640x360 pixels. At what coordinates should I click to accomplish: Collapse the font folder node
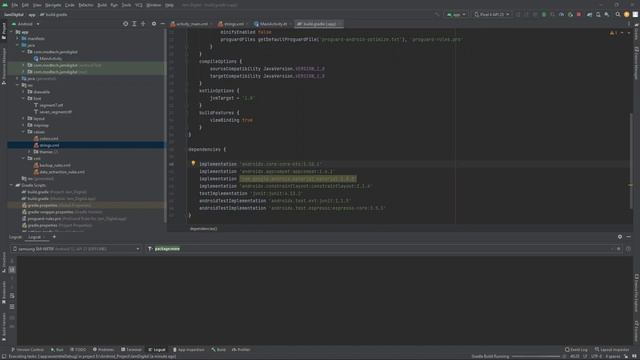click(x=24, y=98)
